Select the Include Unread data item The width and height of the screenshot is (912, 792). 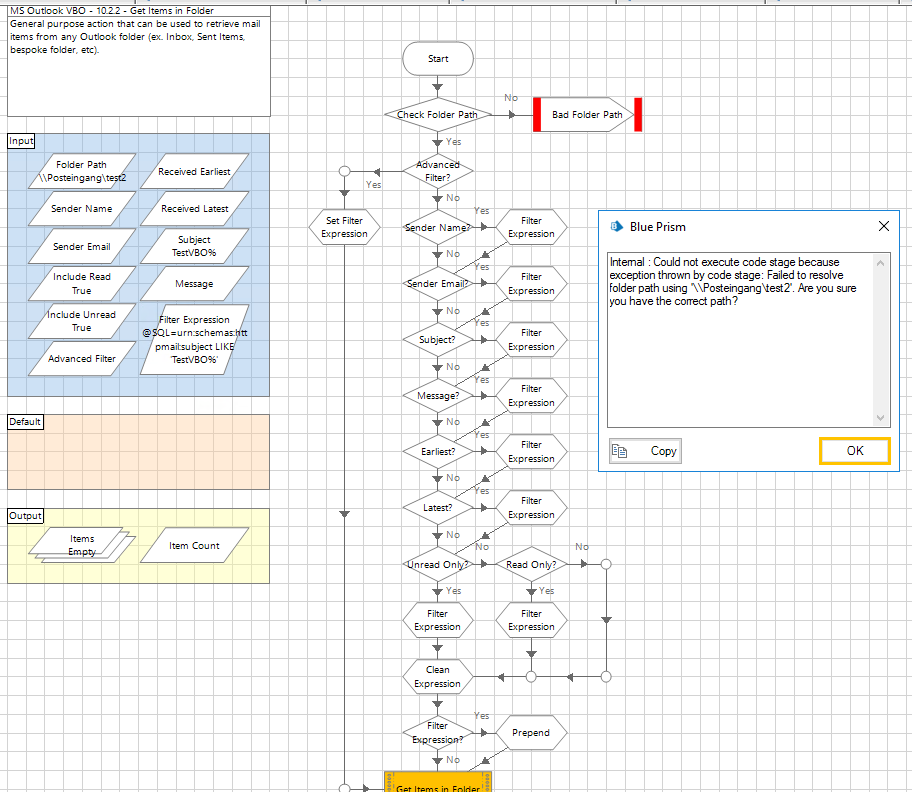pyautogui.click(x=82, y=321)
